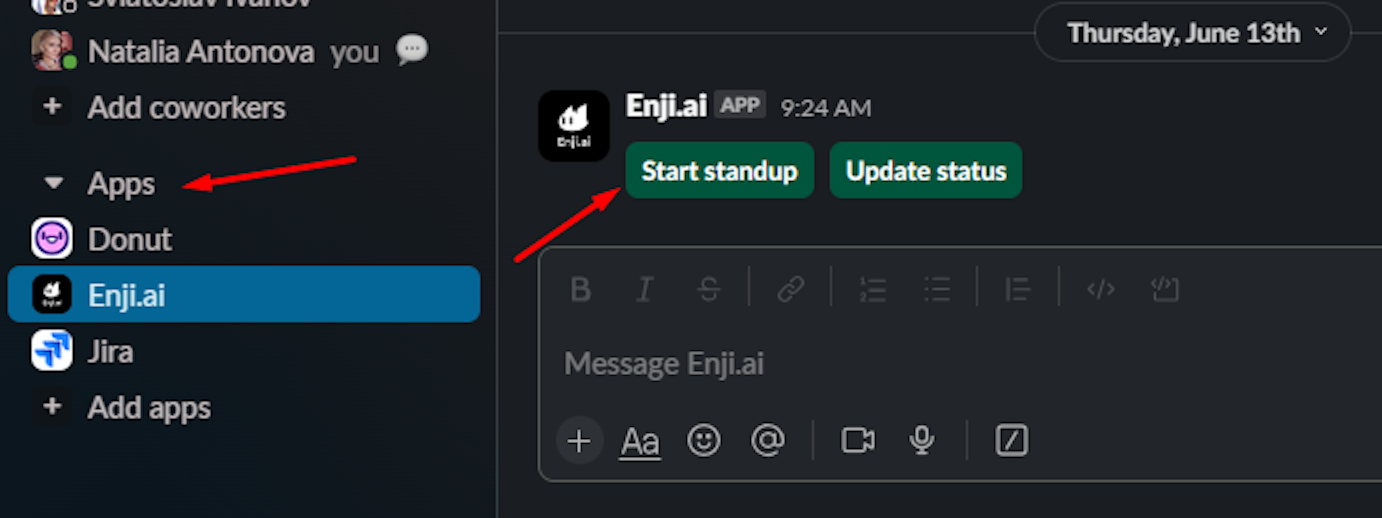
Task: Toggle bold text formatting
Action: [x=580, y=290]
